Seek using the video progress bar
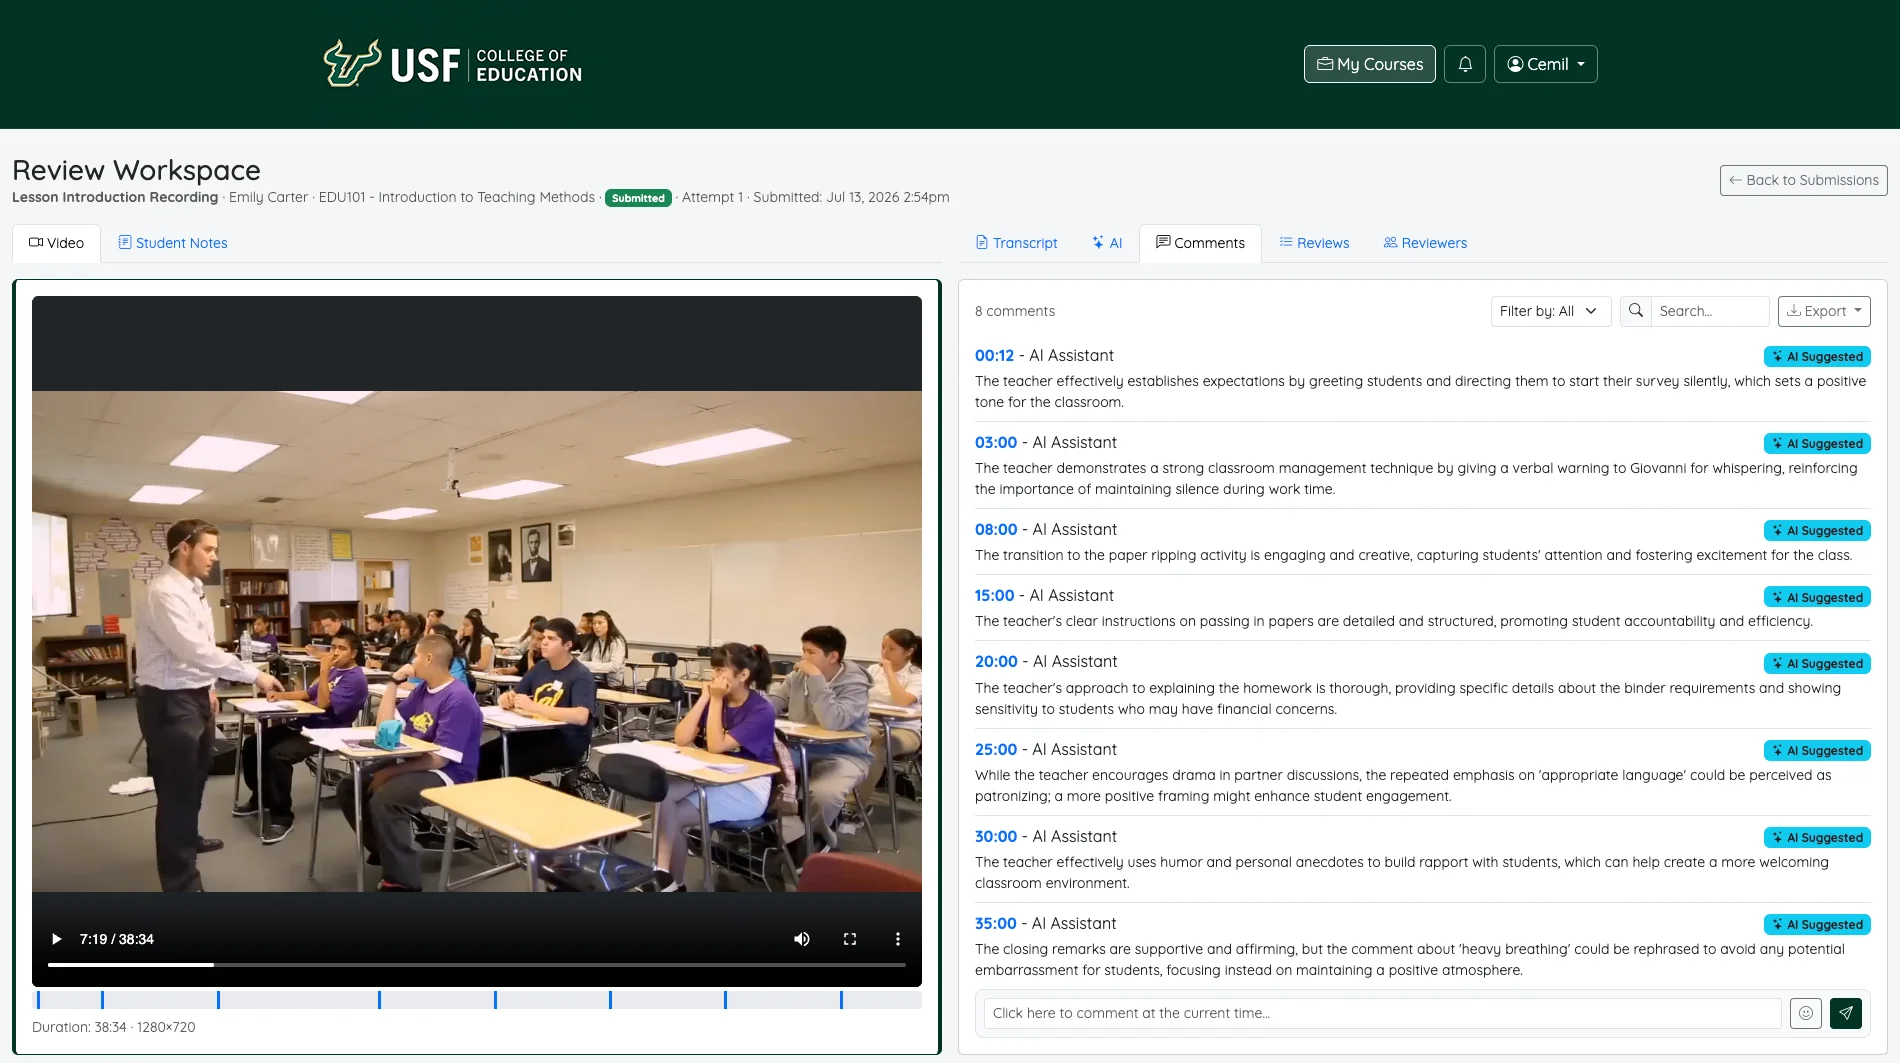This screenshot has height=1063, width=1900. point(477,965)
